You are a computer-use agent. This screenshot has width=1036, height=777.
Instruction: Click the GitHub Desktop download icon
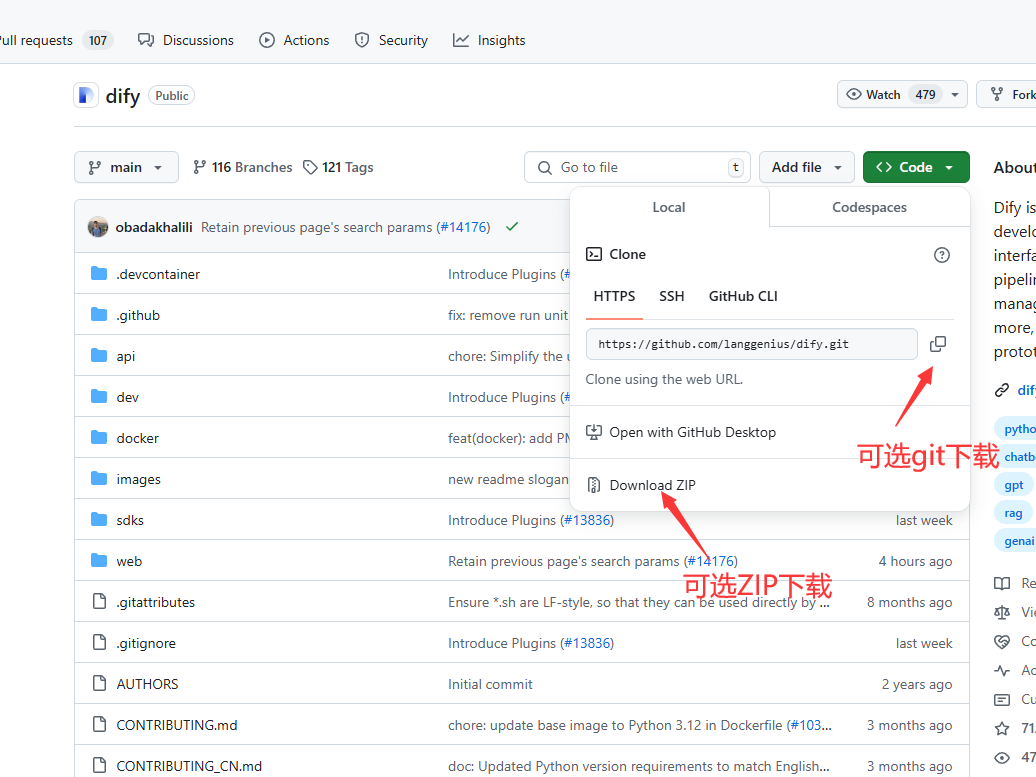tap(594, 432)
